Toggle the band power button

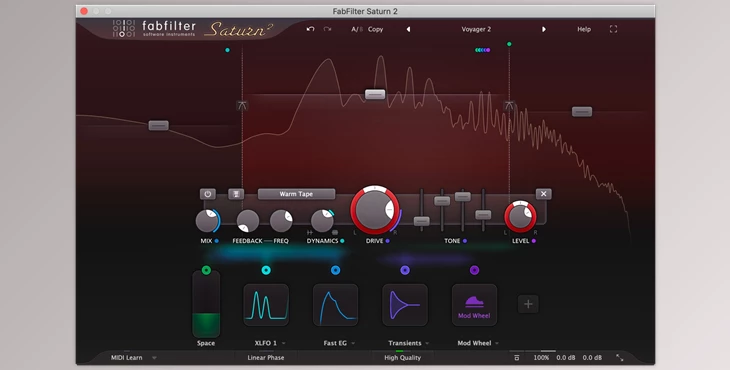point(208,194)
